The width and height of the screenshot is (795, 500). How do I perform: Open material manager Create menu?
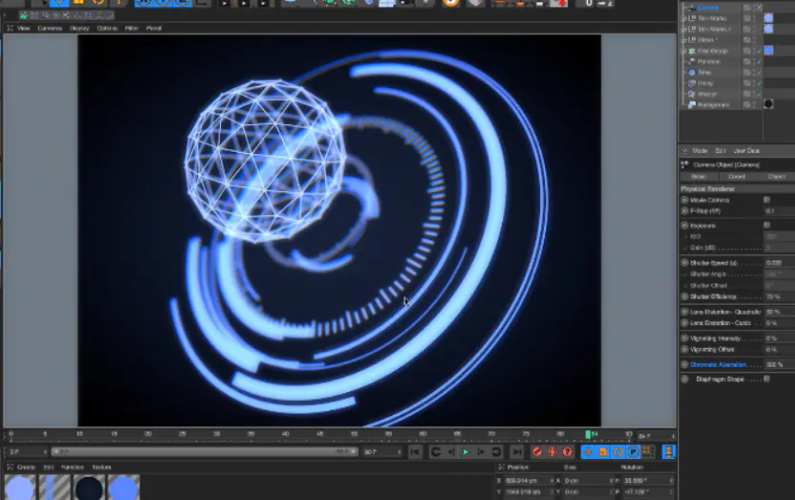pos(26,467)
